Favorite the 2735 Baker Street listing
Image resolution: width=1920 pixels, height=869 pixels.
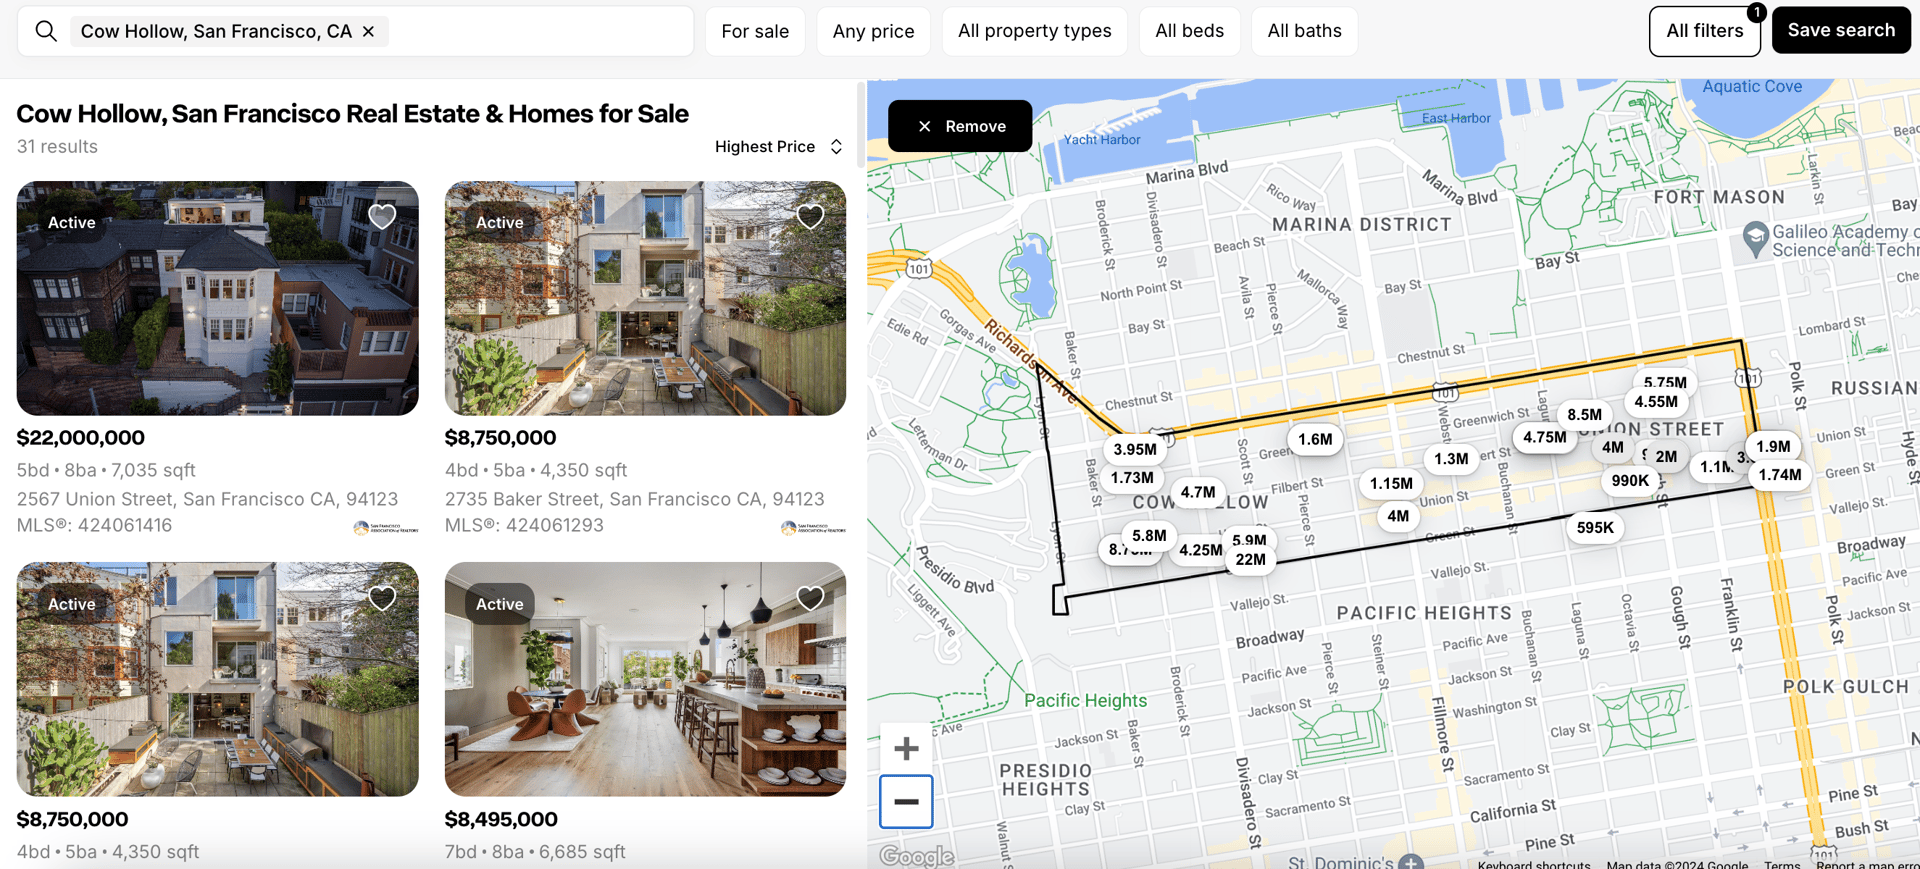click(x=810, y=216)
